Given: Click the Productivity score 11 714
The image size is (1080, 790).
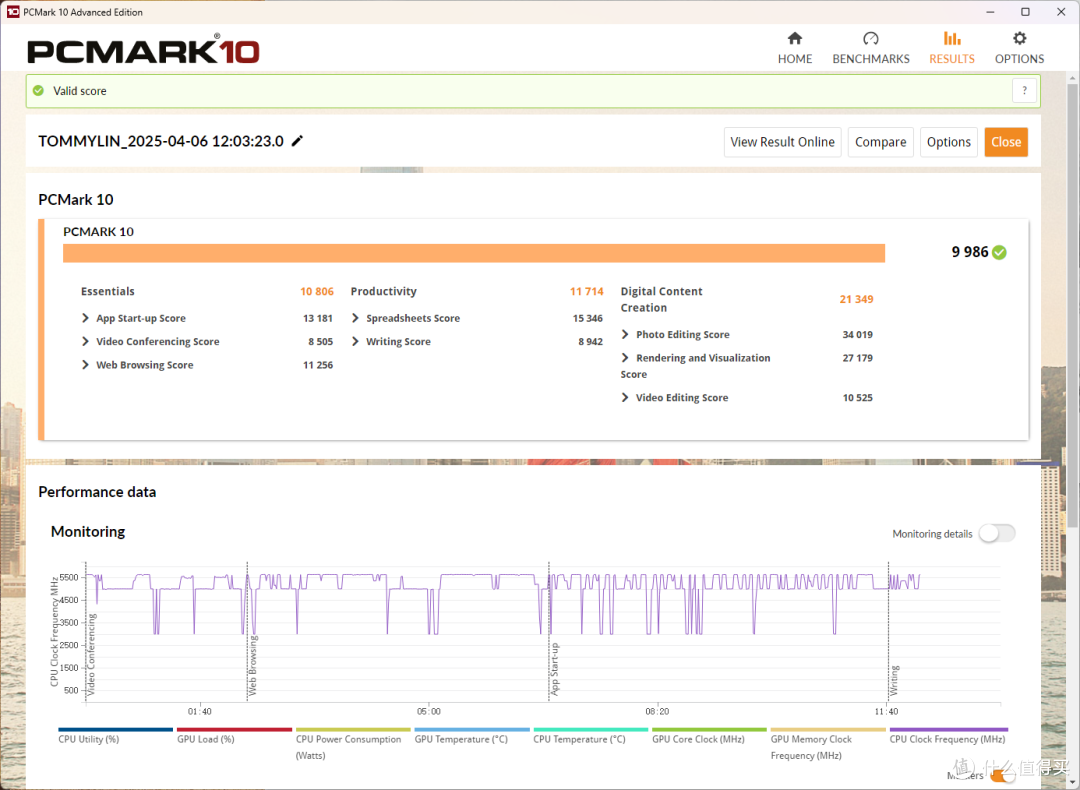Looking at the screenshot, I should click(586, 291).
